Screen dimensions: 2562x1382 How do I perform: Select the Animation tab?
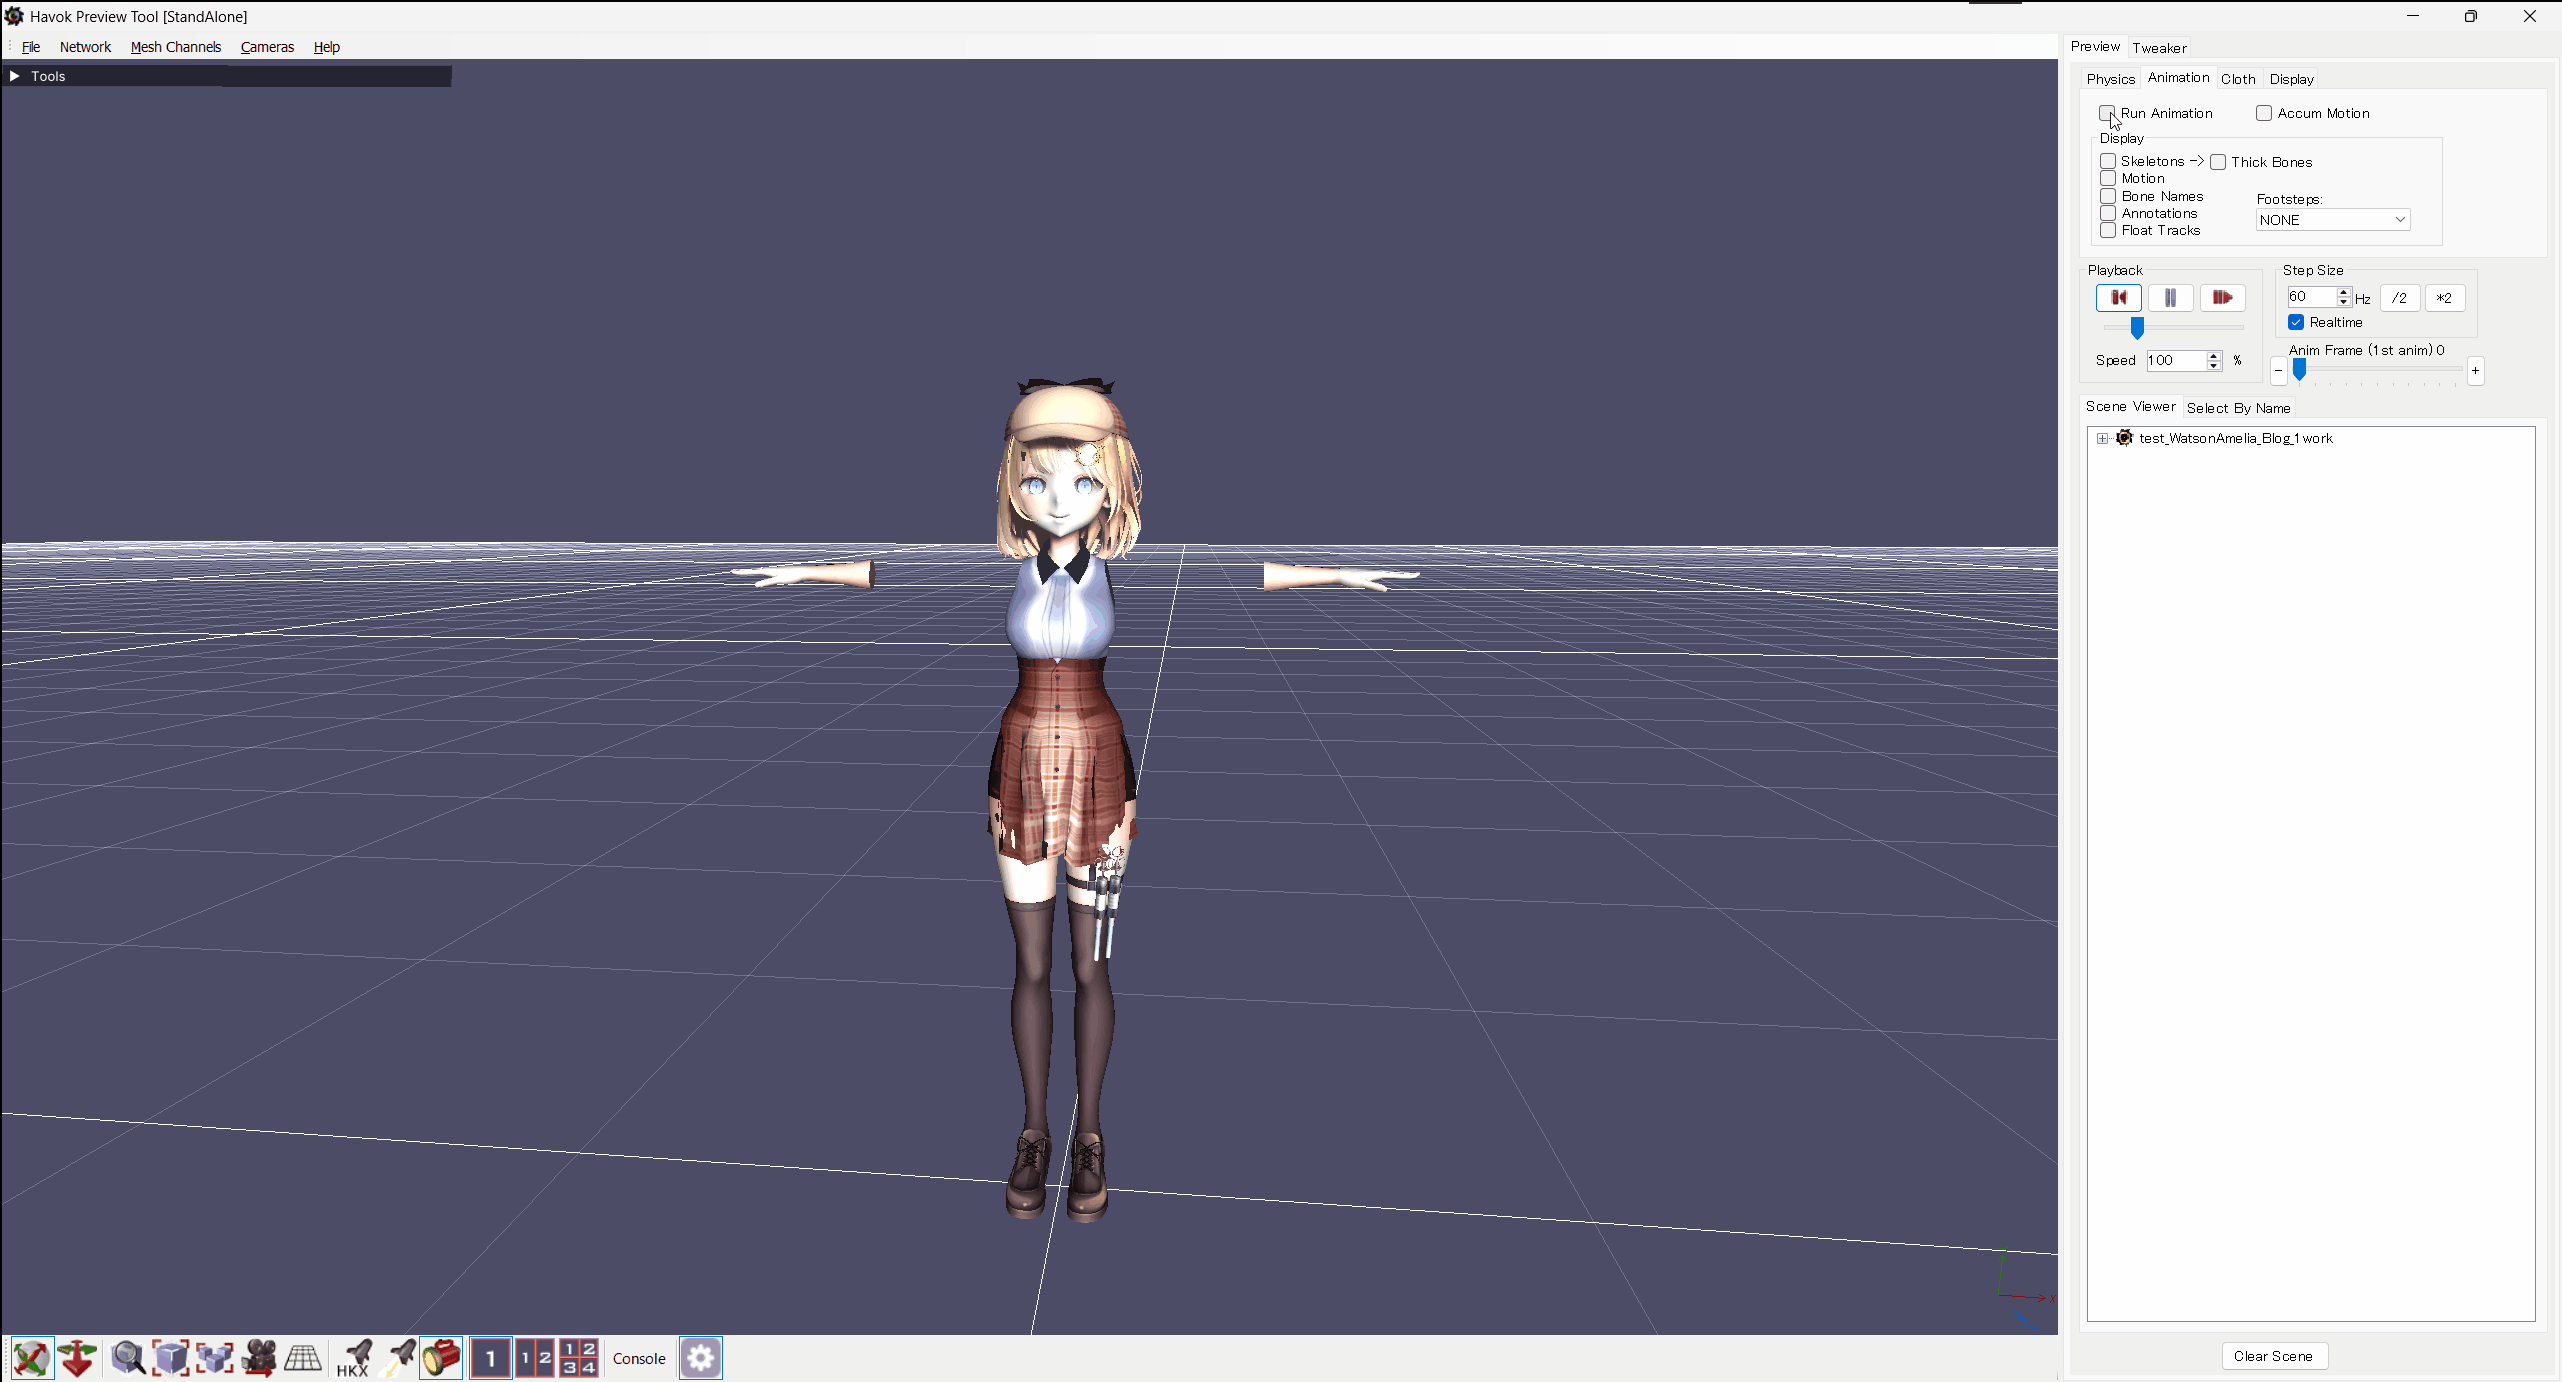click(2178, 78)
